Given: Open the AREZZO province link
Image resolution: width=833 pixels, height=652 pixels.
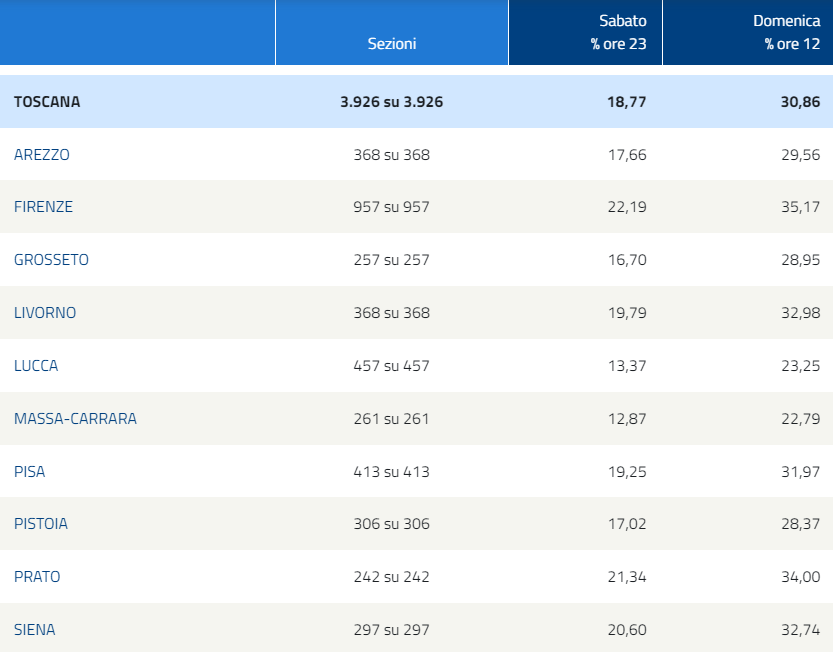Looking at the screenshot, I should pyautogui.click(x=41, y=155).
